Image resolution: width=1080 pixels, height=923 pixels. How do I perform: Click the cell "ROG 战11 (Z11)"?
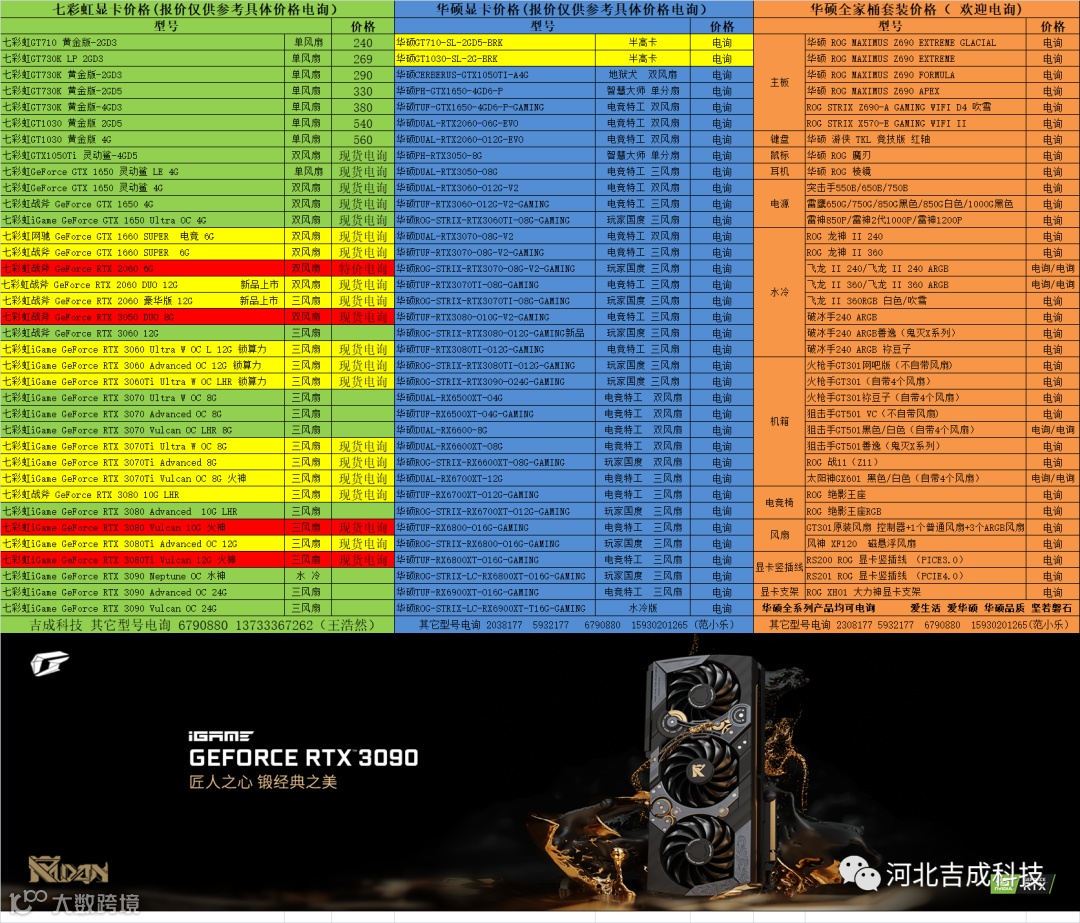point(915,463)
